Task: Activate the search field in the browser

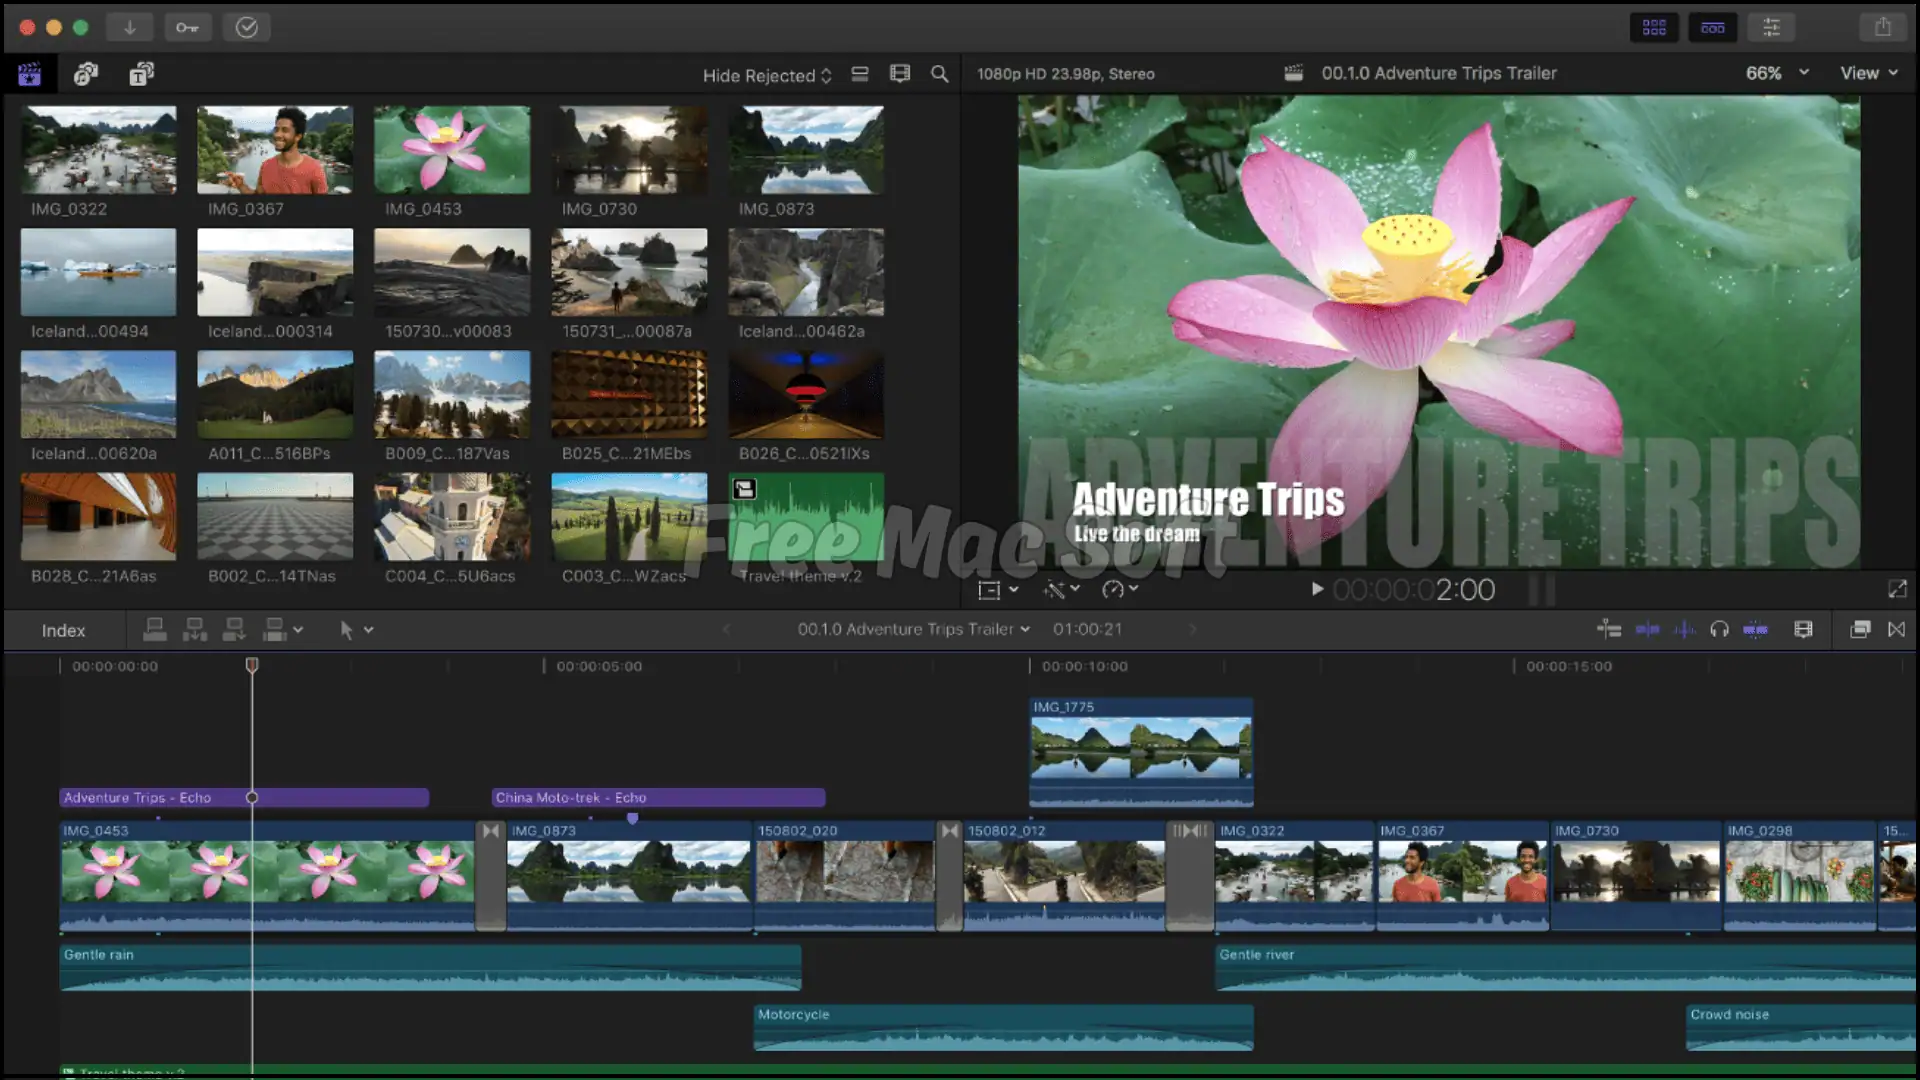Action: (939, 74)
